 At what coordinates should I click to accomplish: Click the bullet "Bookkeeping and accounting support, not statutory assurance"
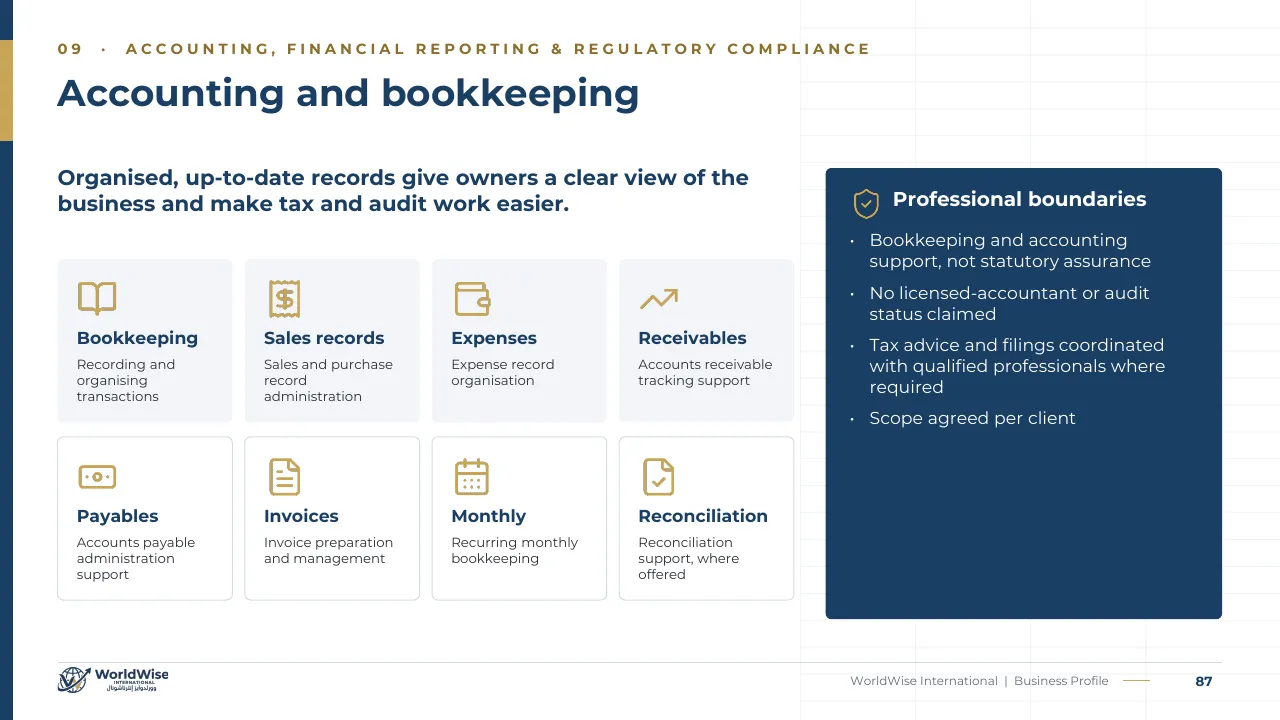coord(1010,250)
